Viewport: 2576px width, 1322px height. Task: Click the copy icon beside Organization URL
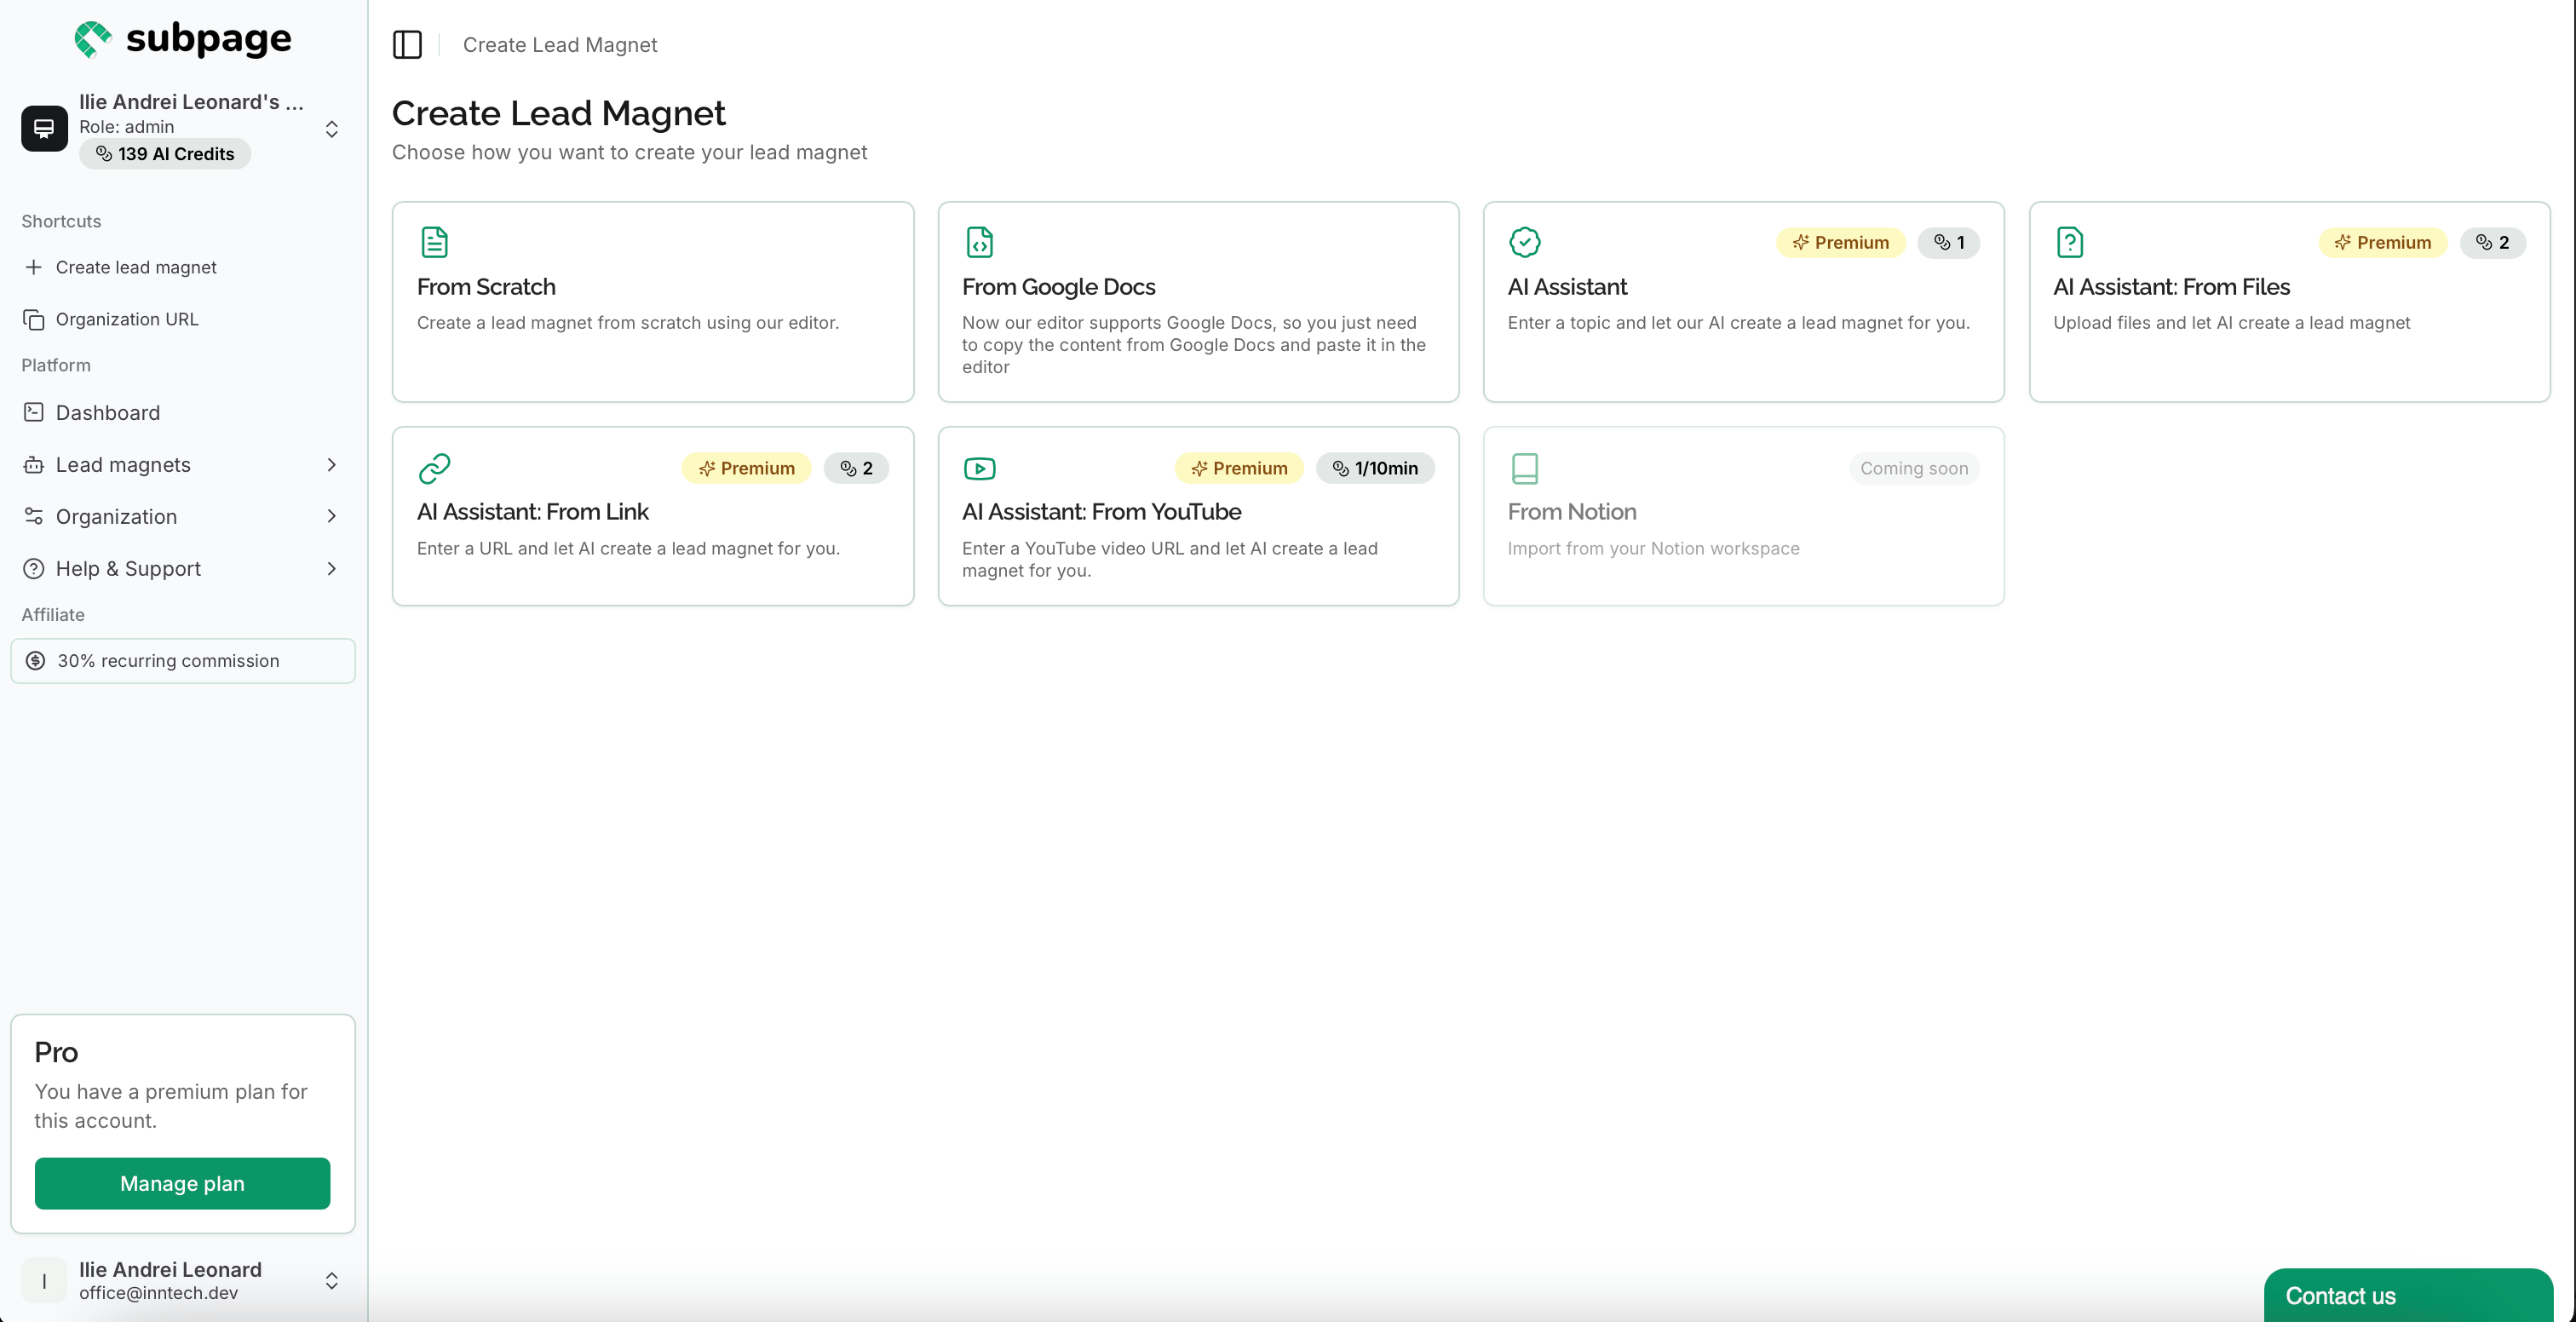(x=34, y=319)
